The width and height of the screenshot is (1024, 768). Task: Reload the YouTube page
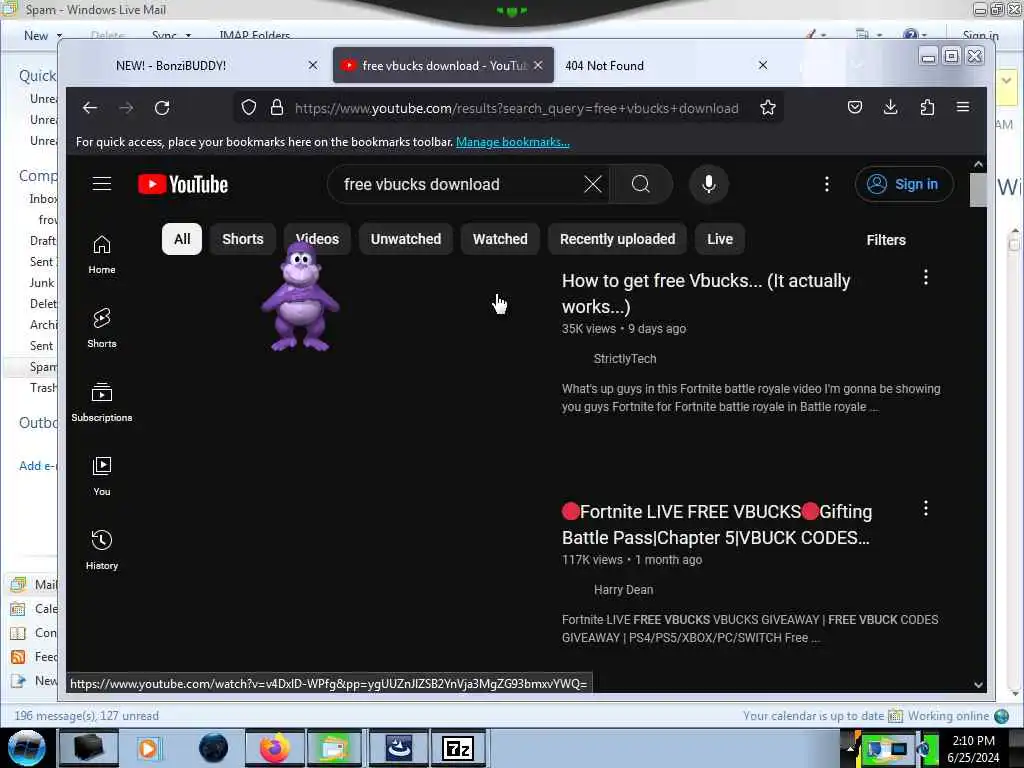pos(162,108)
